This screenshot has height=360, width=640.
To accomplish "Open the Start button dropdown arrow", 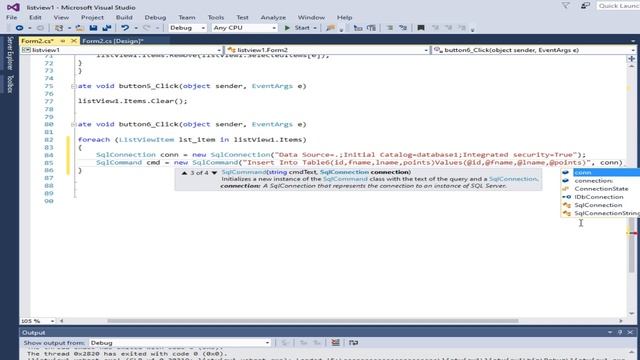I will click(x=315, y=28).
